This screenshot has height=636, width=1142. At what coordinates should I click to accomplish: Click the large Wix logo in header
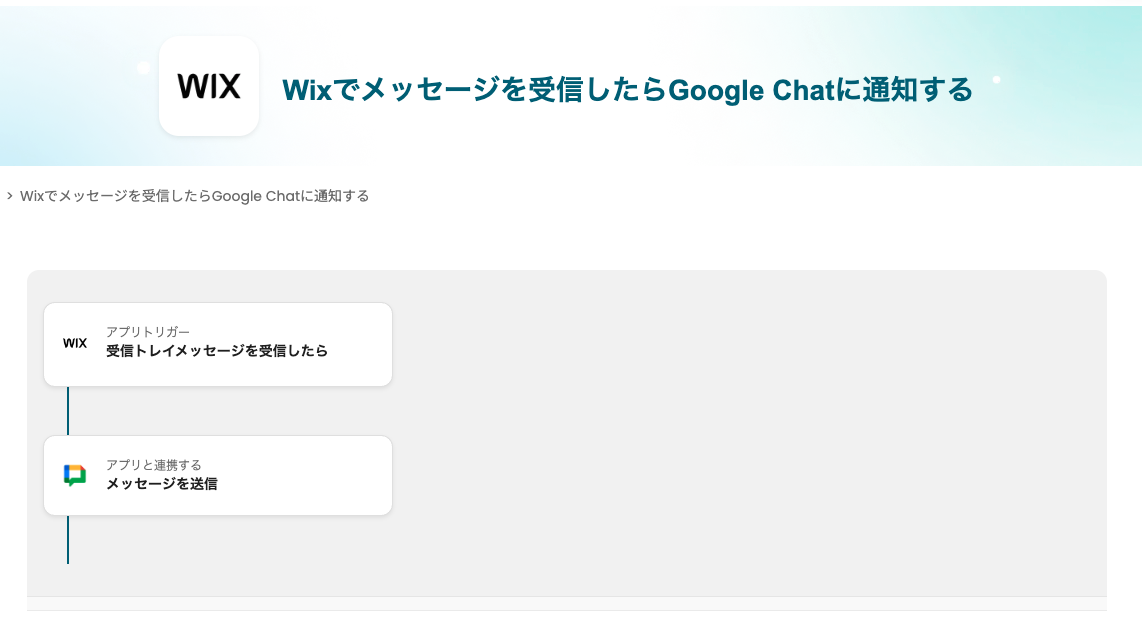209,86
